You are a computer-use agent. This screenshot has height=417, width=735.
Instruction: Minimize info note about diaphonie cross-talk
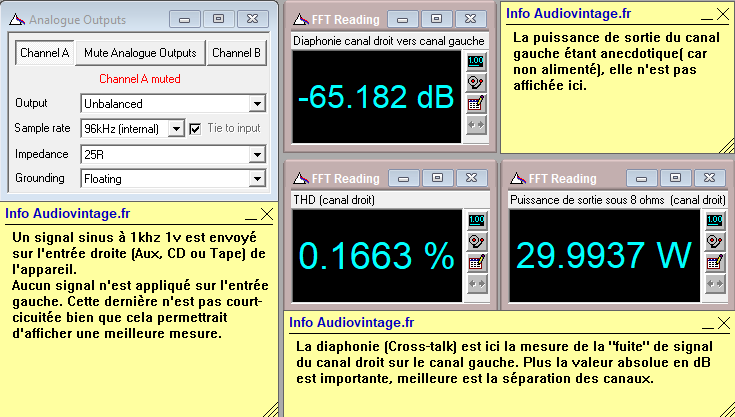(708, 327)
